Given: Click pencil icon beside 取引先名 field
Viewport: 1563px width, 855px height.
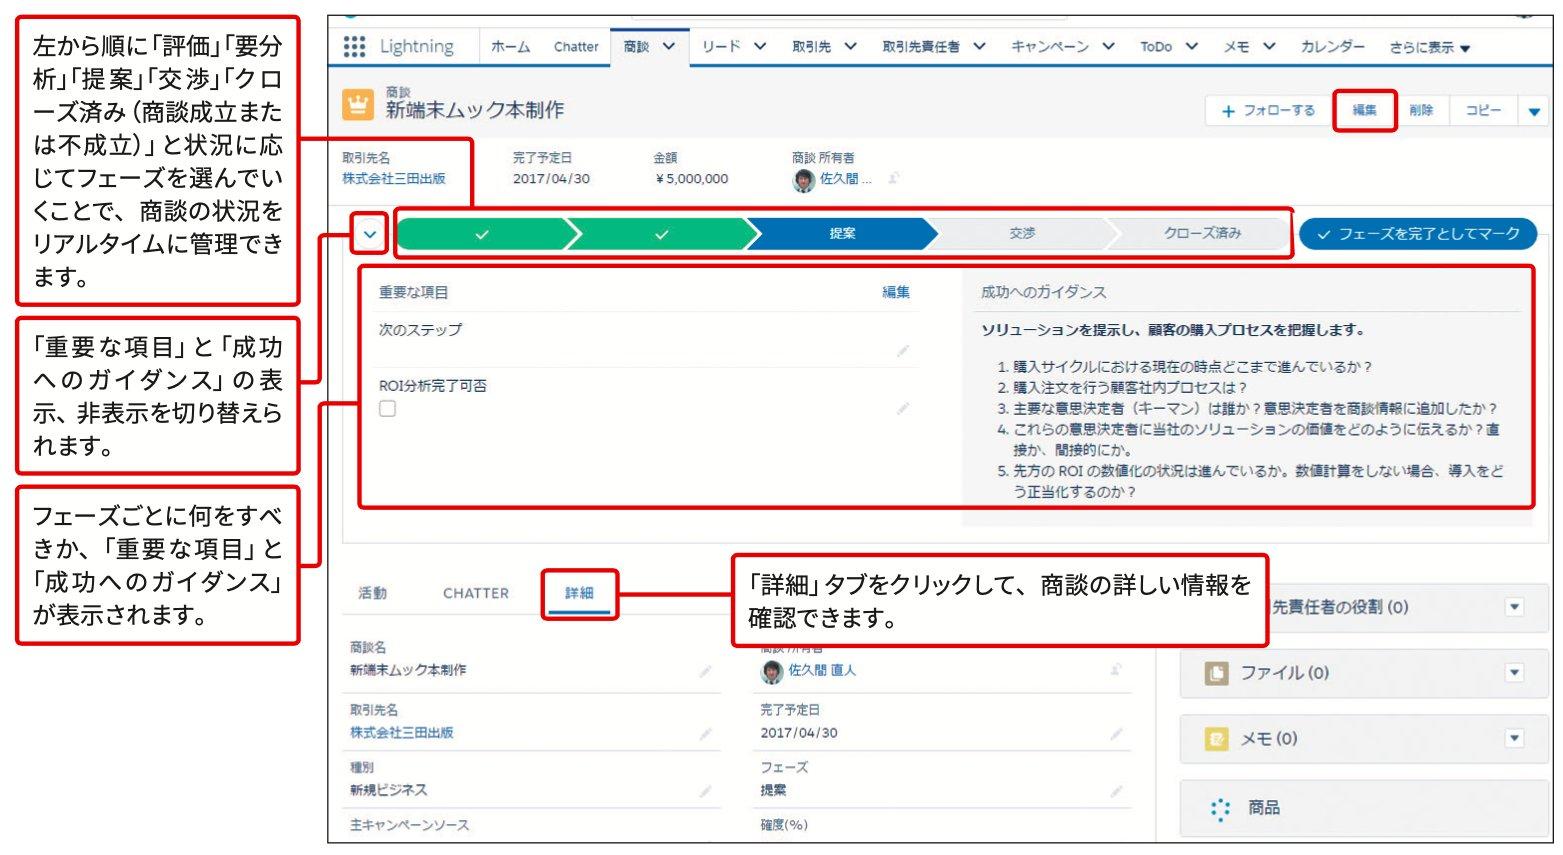Looking at the screenshot, I should click(705, 734).
